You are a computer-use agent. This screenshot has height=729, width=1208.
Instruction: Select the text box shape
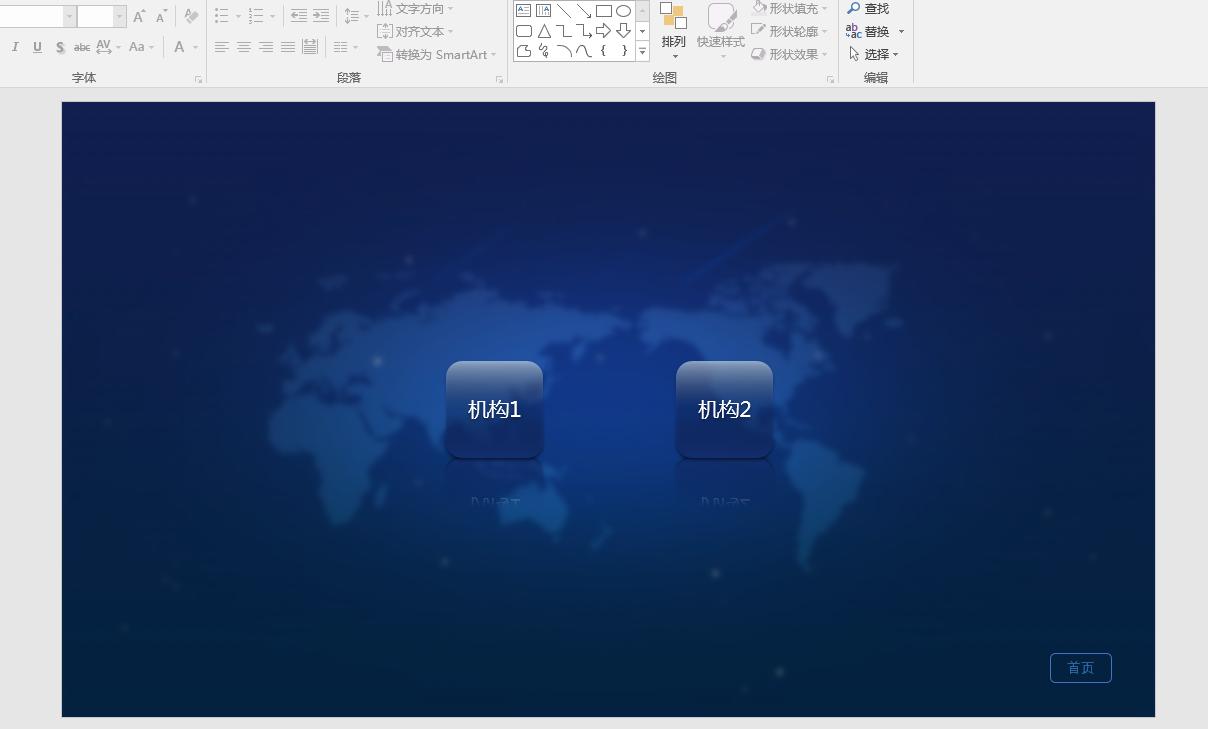[524, 11]
